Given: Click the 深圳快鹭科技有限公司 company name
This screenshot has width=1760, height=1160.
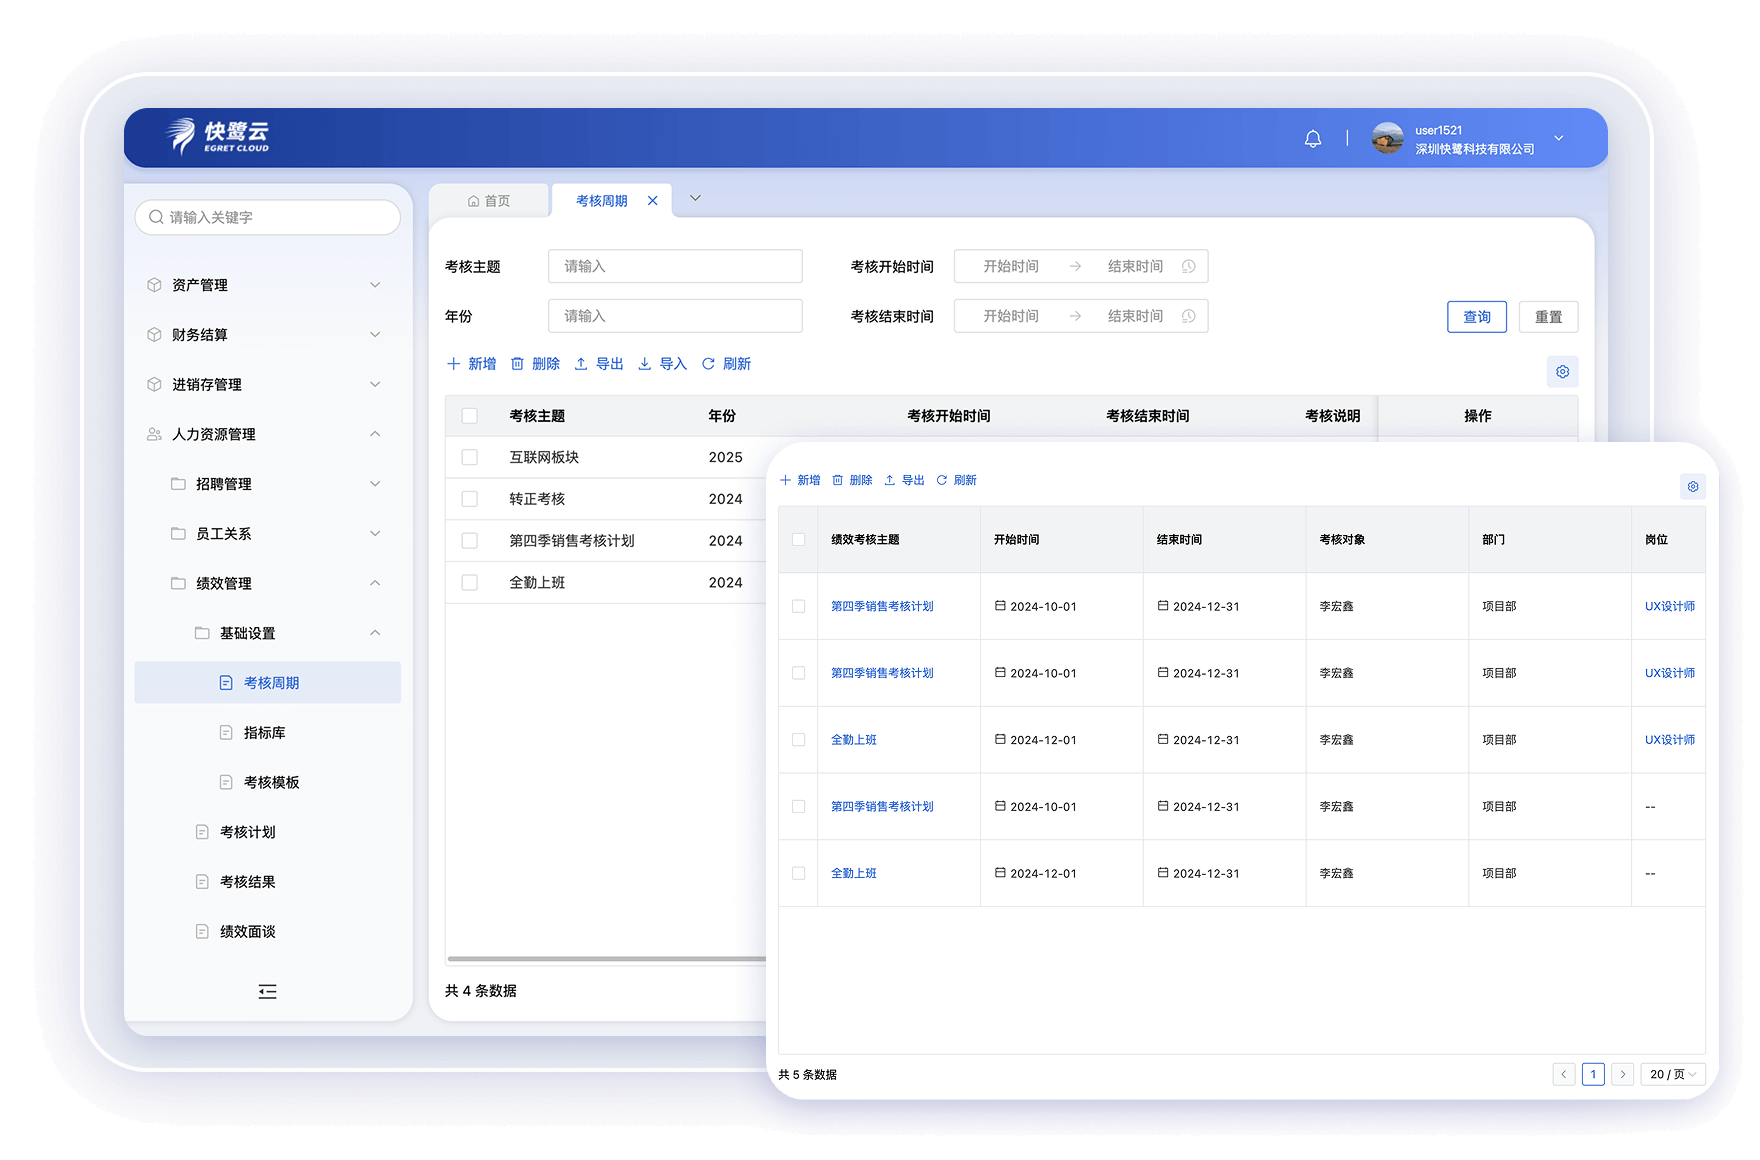Looking at the screenshot, I should pyautogui.click(x=1474, y=149).
